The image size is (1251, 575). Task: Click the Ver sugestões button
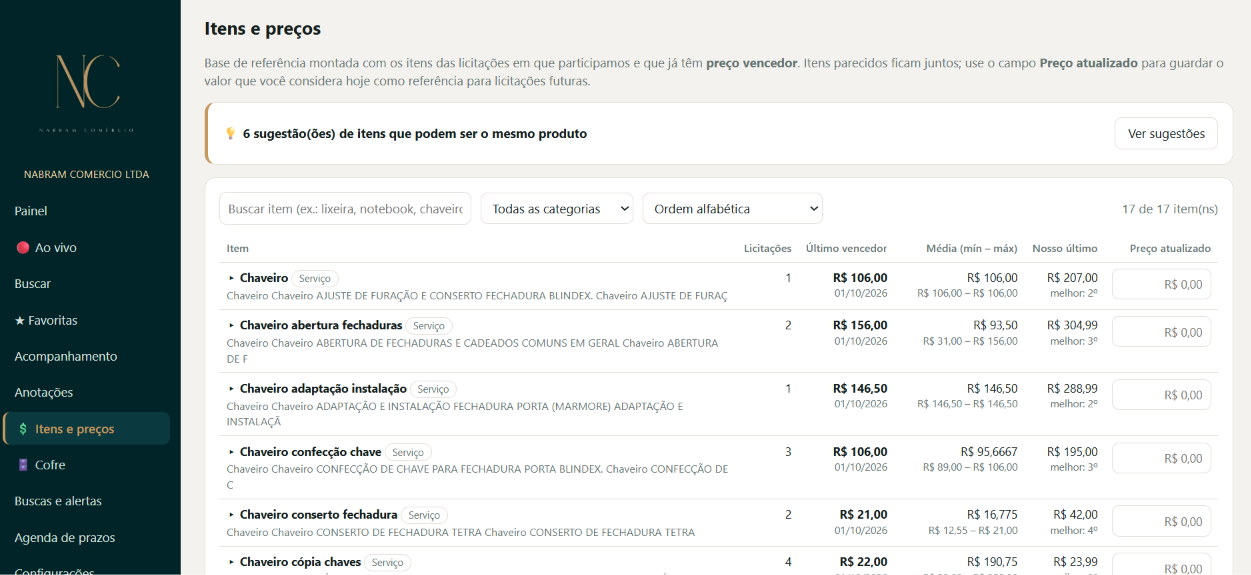coord(1166,133)
